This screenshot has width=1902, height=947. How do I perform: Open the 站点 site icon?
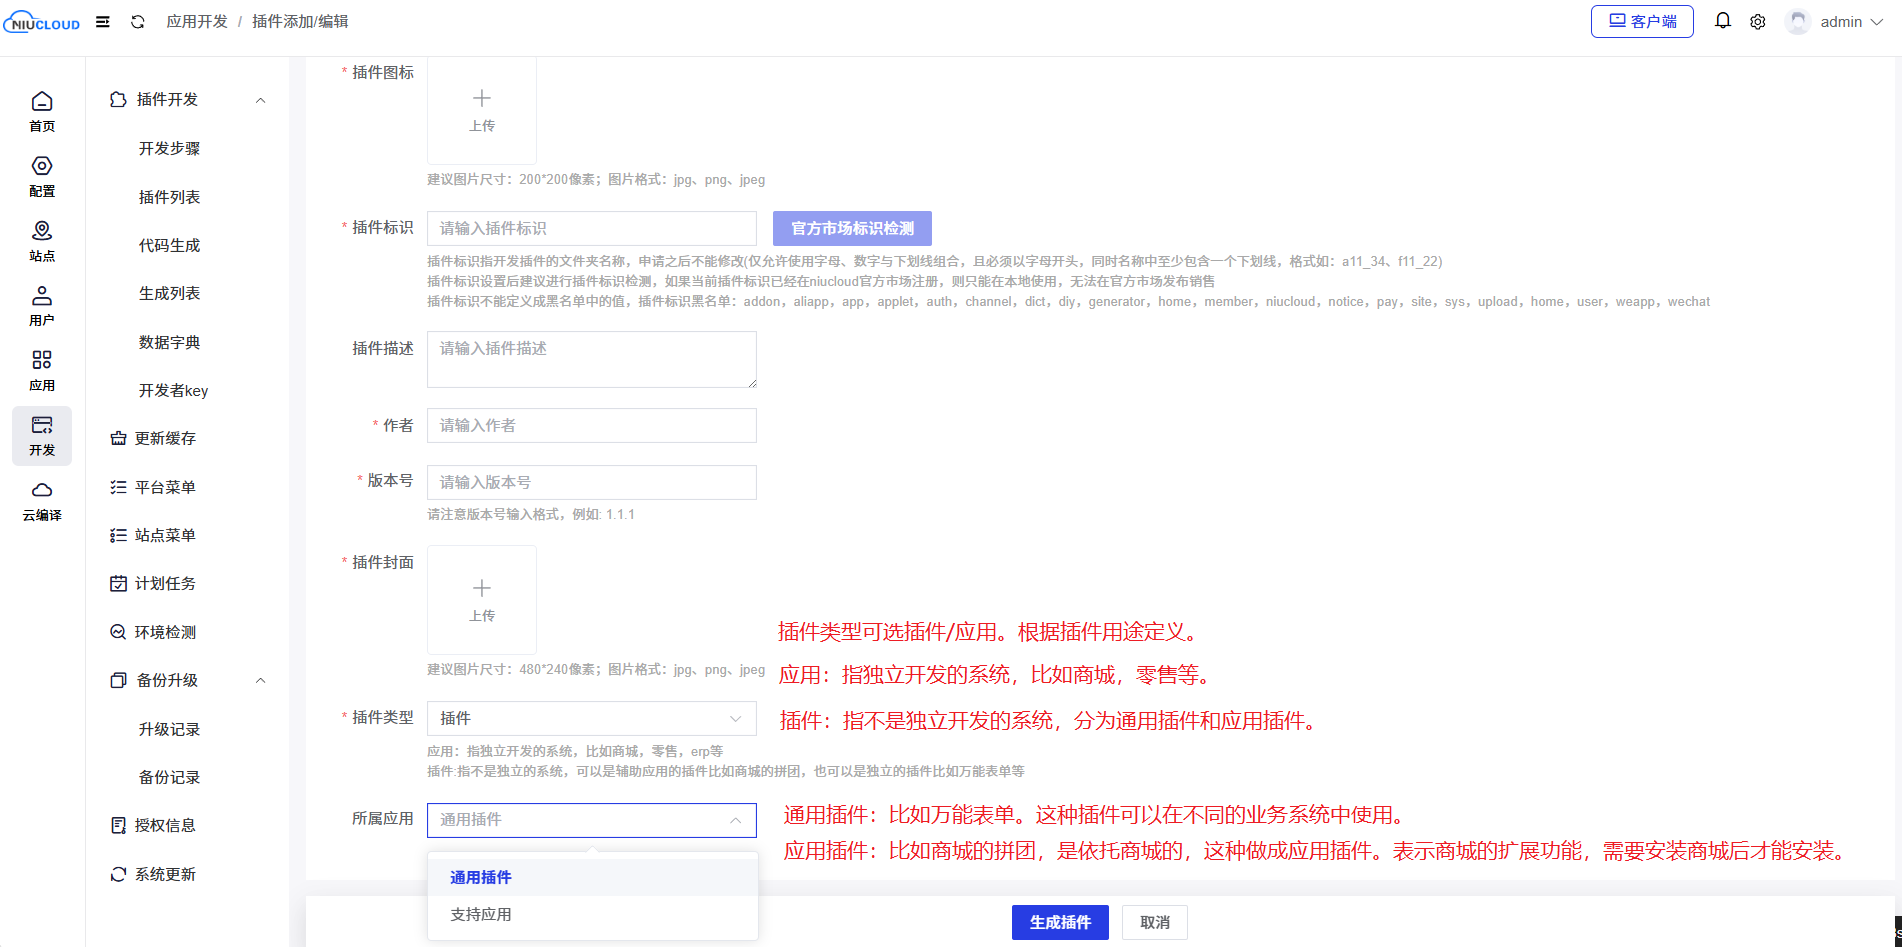(x=42, y=241)
